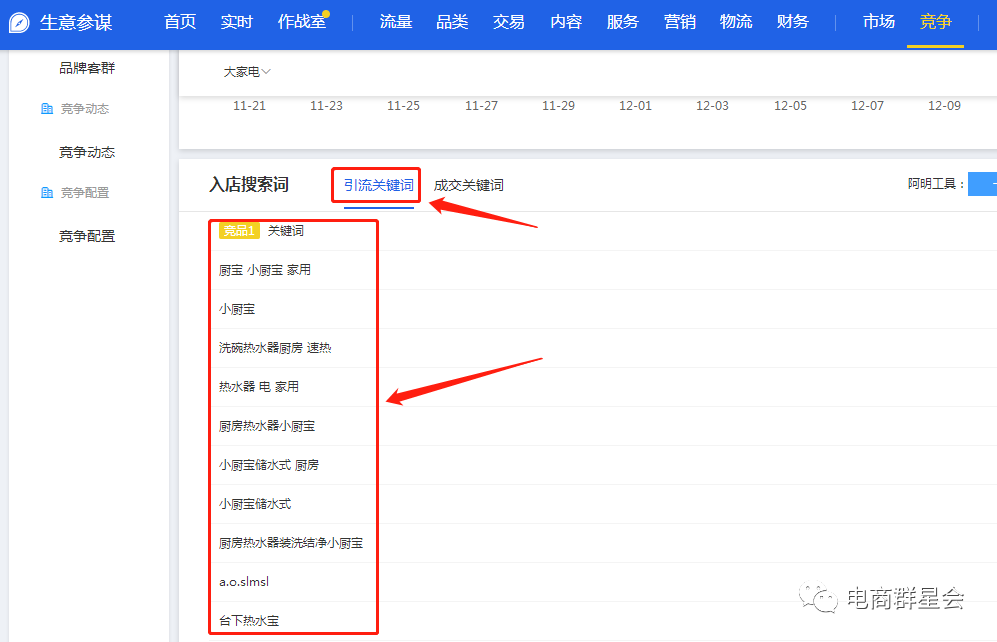This screenshot has height=642, width=997.
Task: Select keyword a.o.slmsl
Action: click(x=244, y=582)
